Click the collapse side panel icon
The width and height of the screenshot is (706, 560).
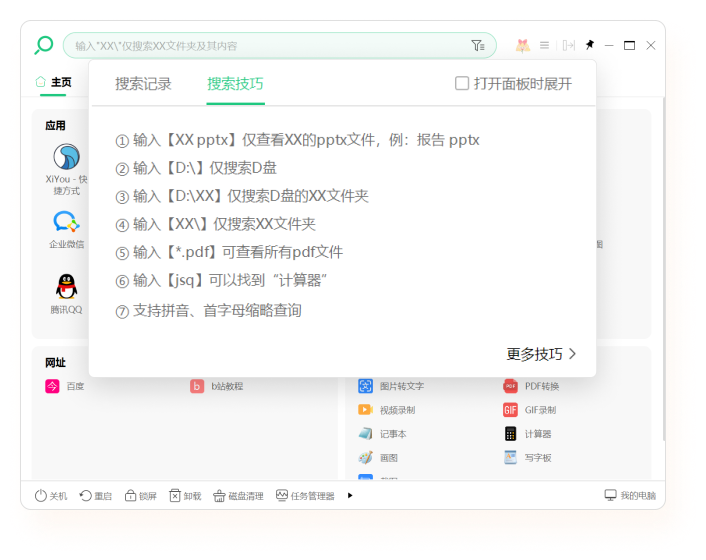click(569, 45)
